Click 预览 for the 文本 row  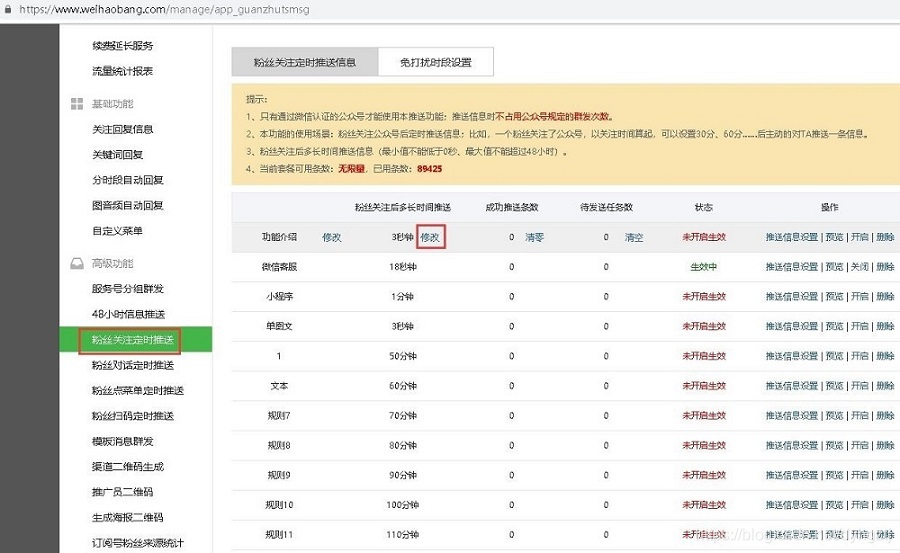coord(835,386)
